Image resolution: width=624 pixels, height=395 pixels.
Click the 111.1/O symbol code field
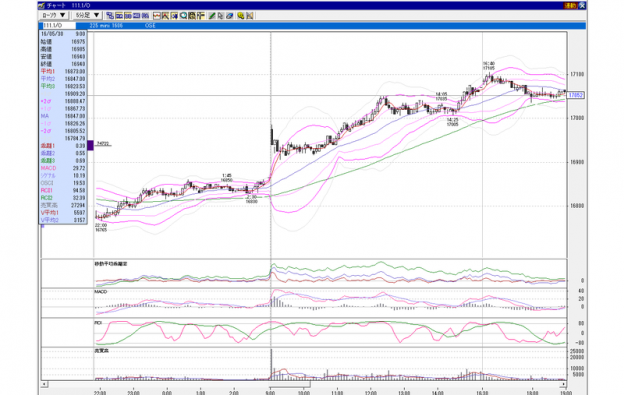58,25
